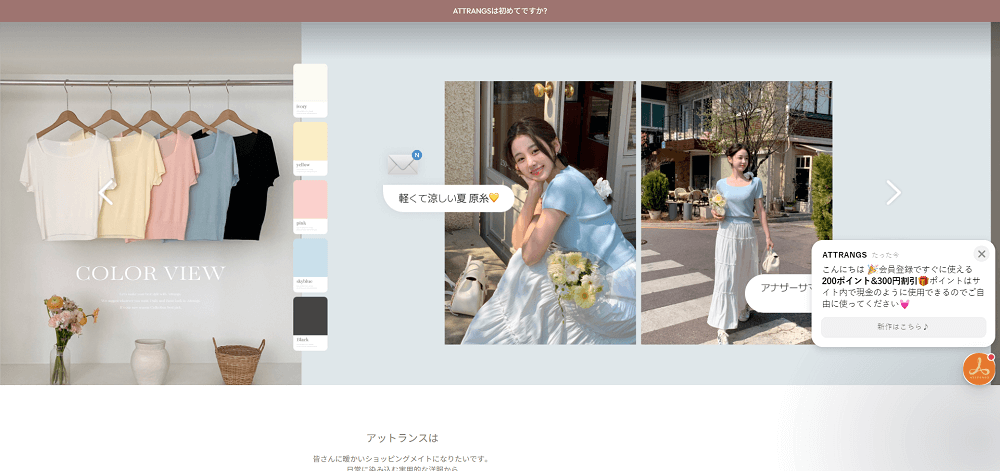Select the skyblue color swatch
This screenshot has width=1000, height=471.
click(x=310, y=265)
